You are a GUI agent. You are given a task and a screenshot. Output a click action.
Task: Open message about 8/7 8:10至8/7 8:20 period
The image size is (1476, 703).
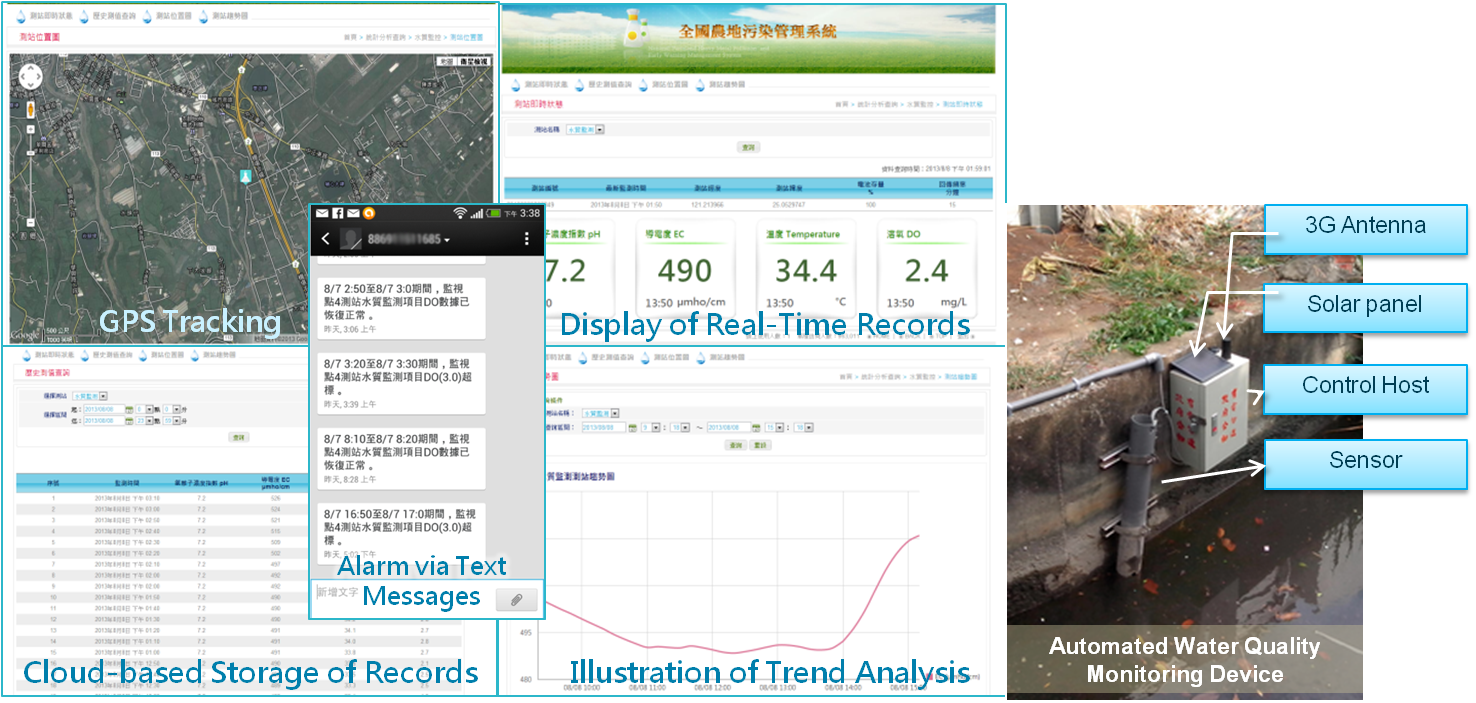401,458
